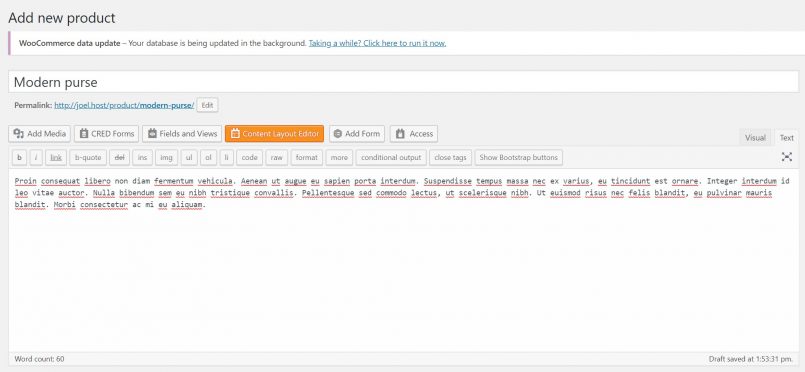Switch to the Visual editor tab
This screenshot has height=372, width=805.
click(755, 138)
